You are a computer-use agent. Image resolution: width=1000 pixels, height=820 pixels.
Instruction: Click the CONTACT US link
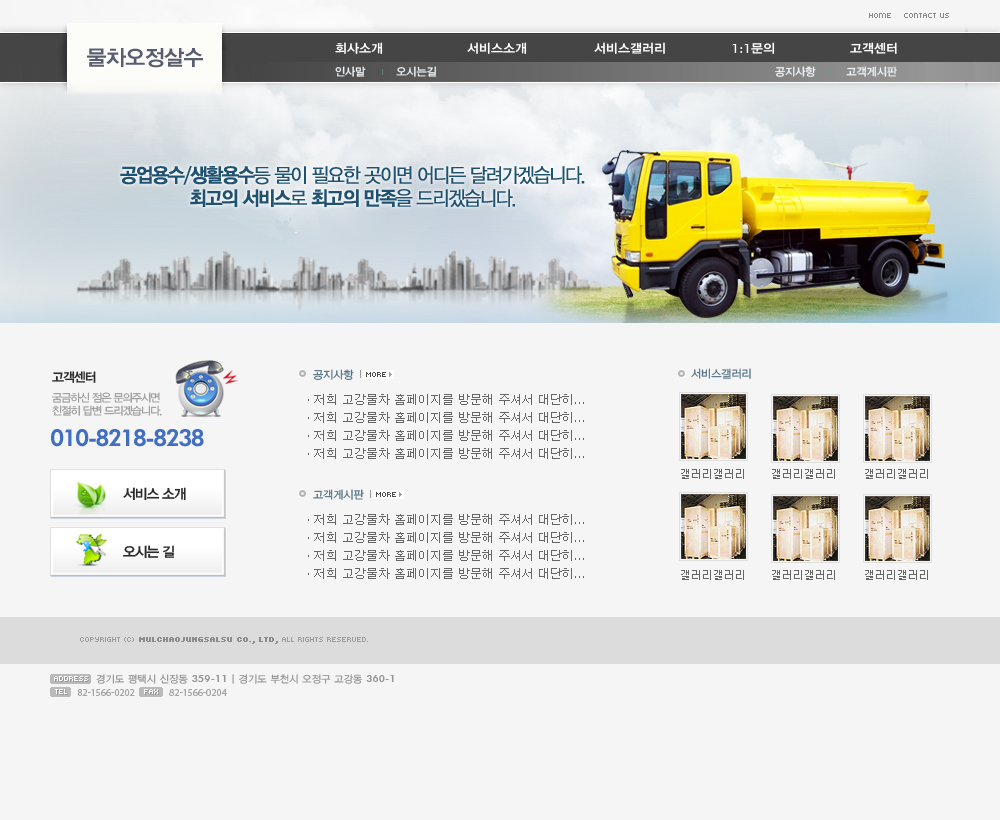(926, 15)
